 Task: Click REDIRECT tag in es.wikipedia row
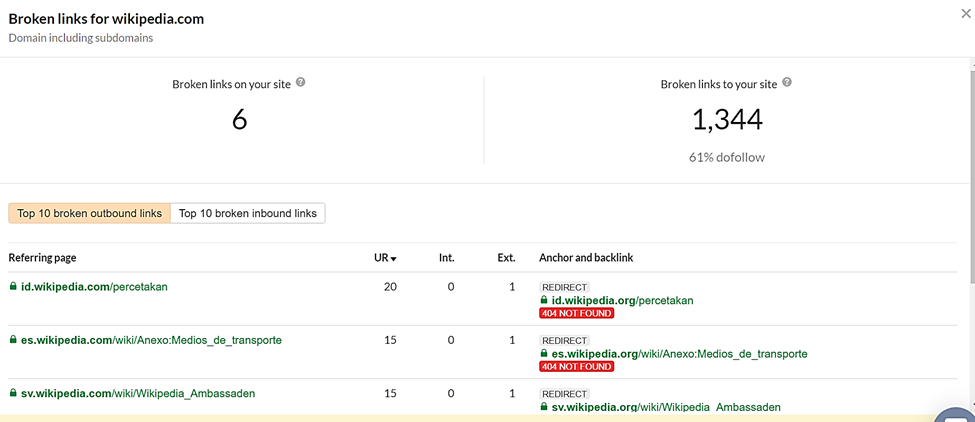[x=564, y=341]
